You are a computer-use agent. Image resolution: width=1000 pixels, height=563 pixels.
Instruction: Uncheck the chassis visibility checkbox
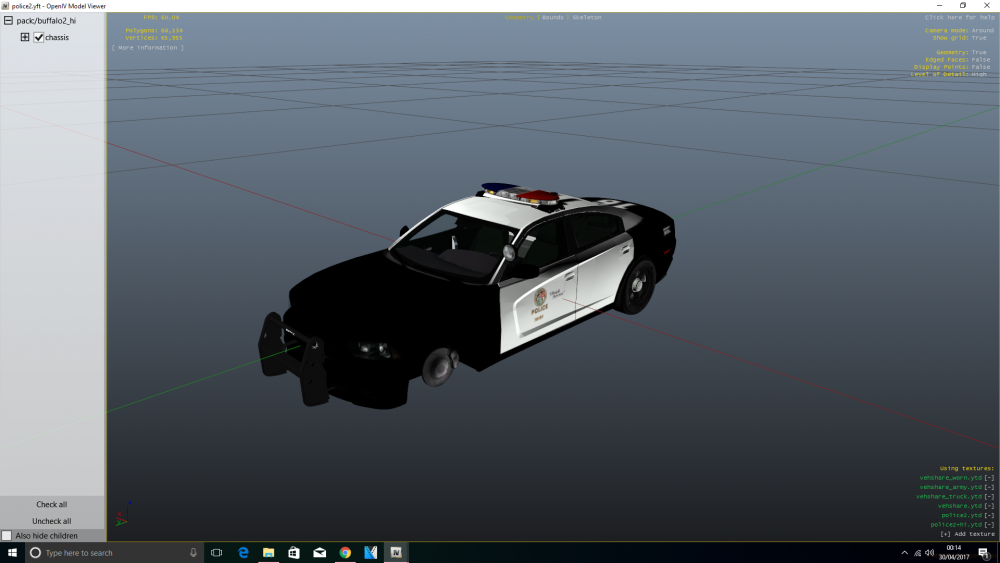[39, 38]
